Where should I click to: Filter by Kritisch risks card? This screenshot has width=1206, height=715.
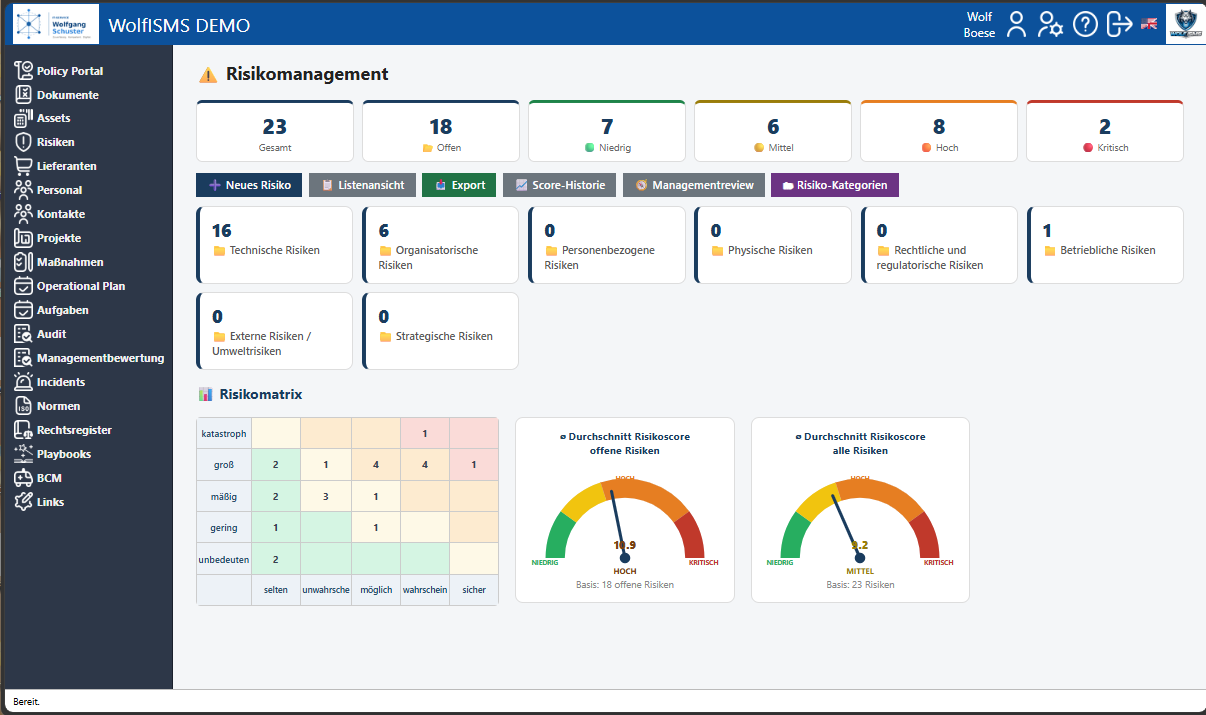click(1105, 131)
